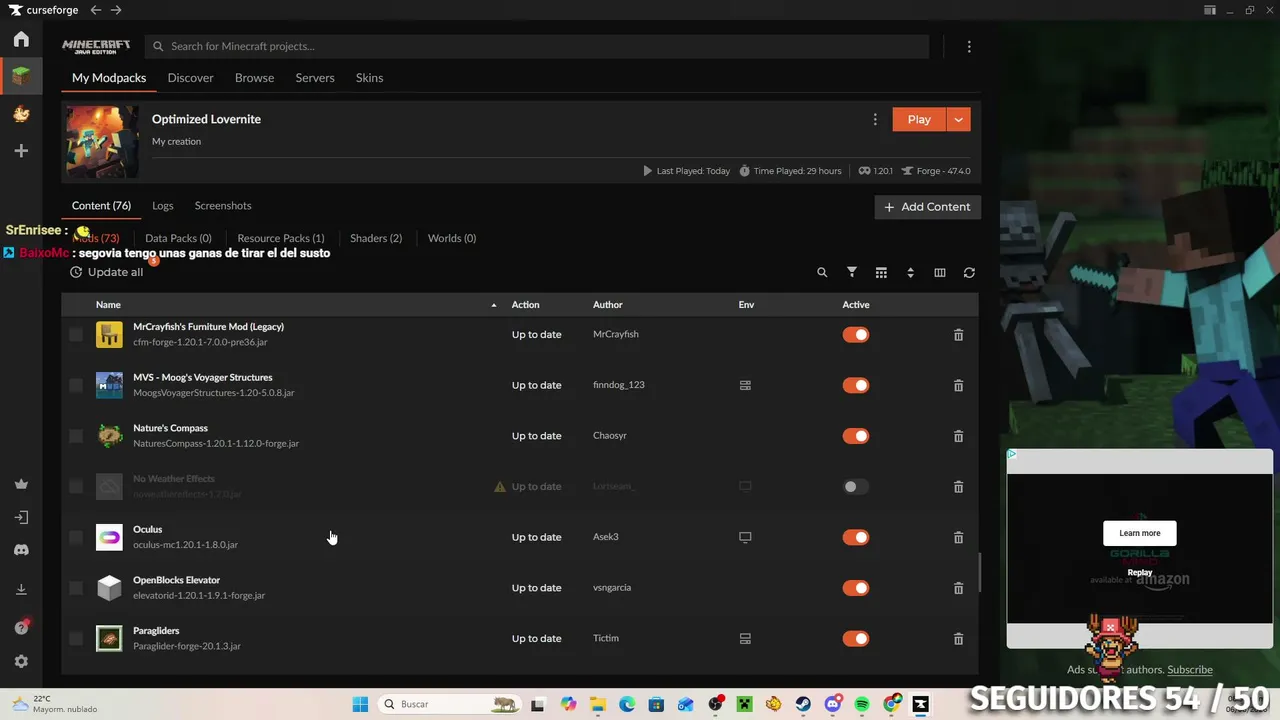Show the Worlds (0) tab
The width and height of the screenshot is (1280, 720).
(x=452, y=238)
